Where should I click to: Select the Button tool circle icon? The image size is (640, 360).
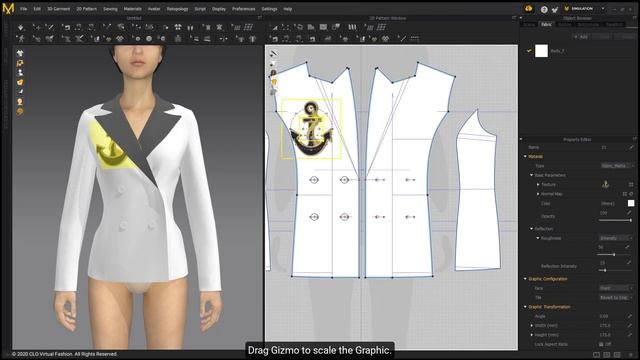149,39
